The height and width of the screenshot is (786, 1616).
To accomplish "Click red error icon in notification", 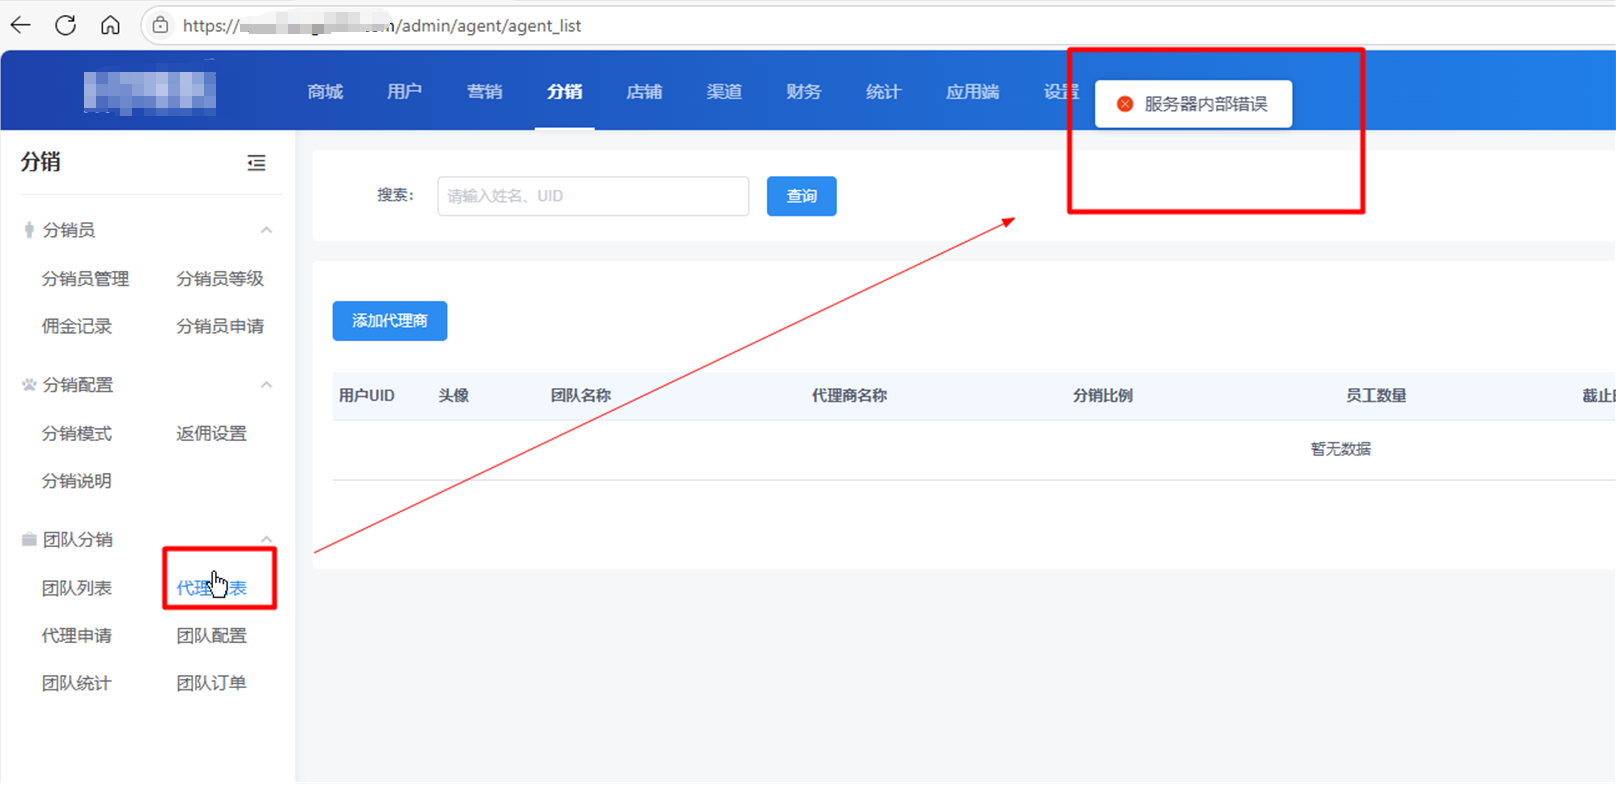I will [x=1125, y=104].
